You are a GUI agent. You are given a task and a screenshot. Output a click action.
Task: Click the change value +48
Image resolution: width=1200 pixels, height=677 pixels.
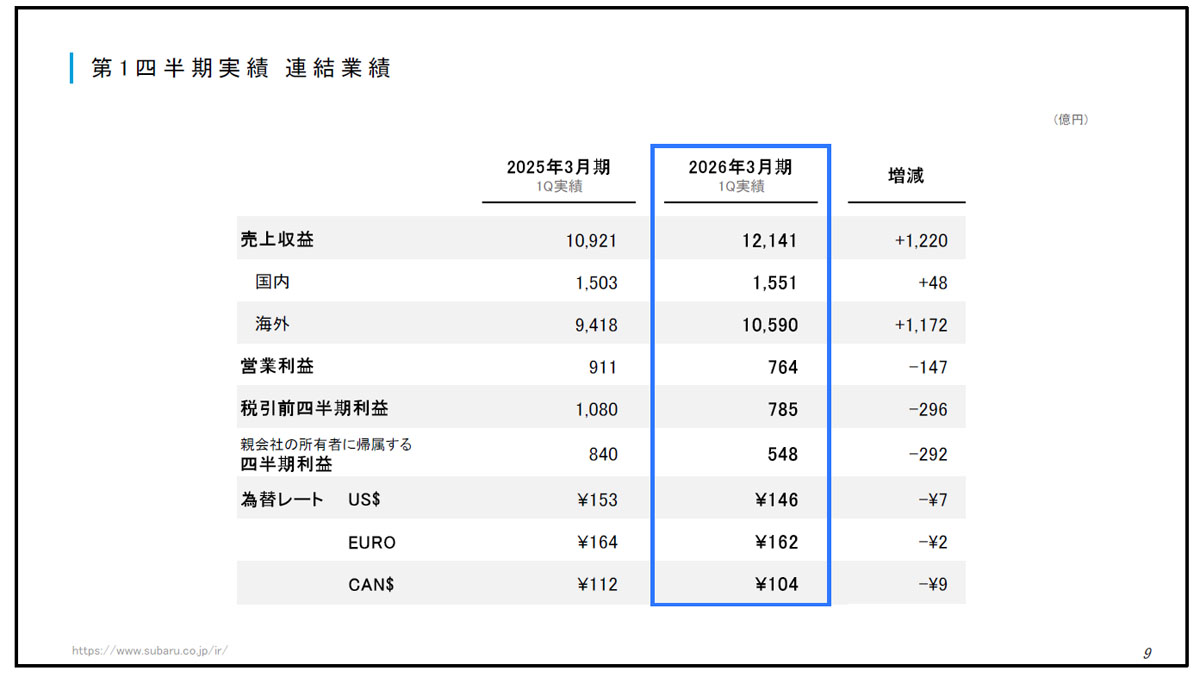[x=933, y=283]
